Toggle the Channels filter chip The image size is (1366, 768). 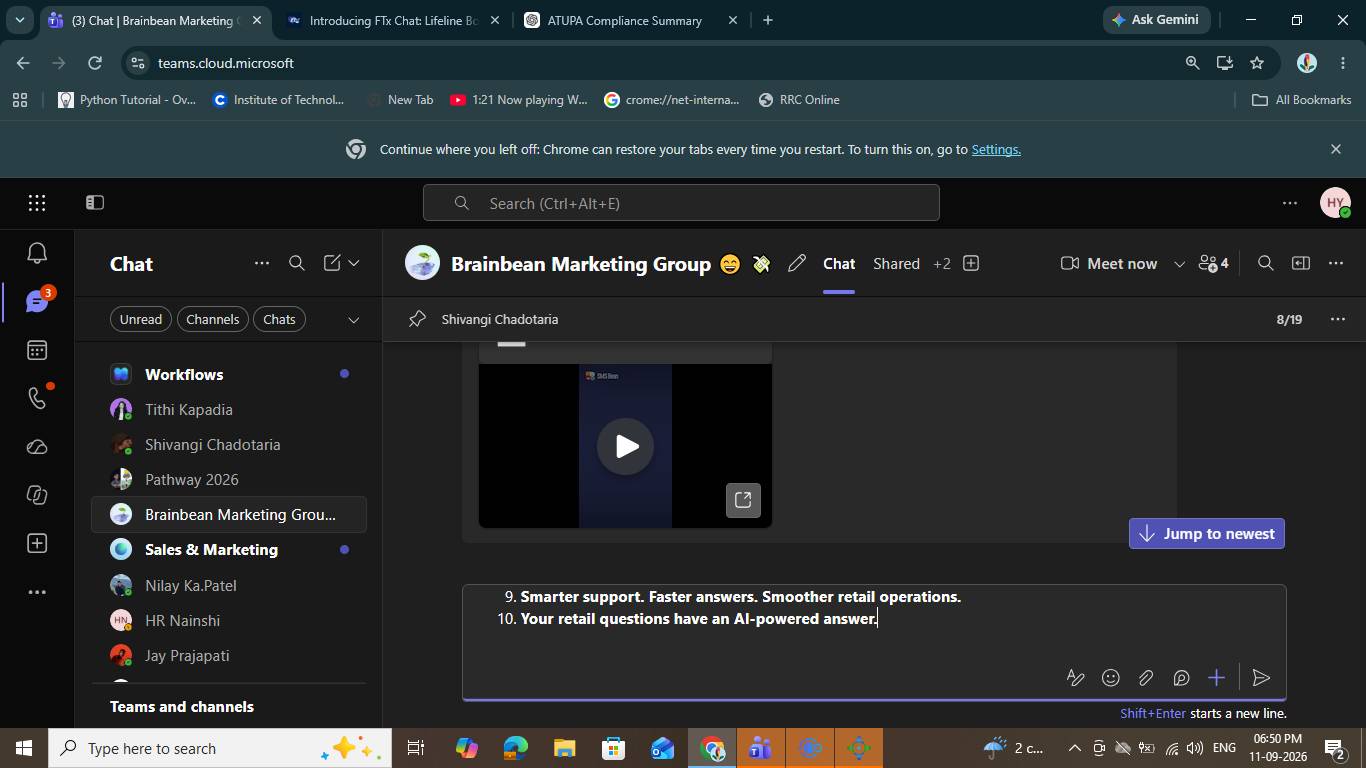(x=212, y=319)
